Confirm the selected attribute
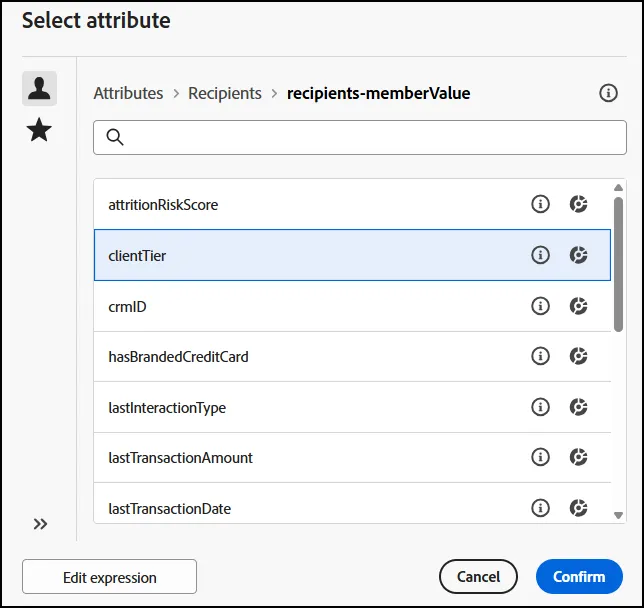The width and height of the screenshot is (644, 608). tap(579, 576)
